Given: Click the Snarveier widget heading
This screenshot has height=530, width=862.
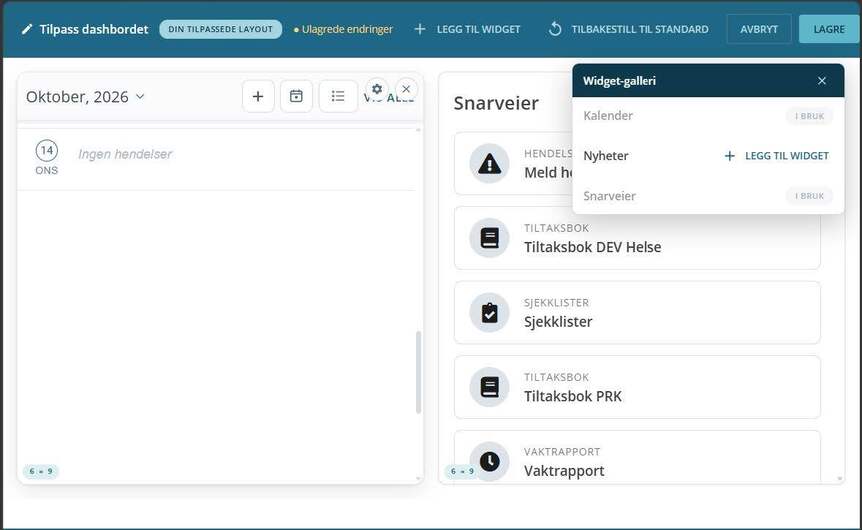Looking at the screenshot, I should click(x=496, y=103).
